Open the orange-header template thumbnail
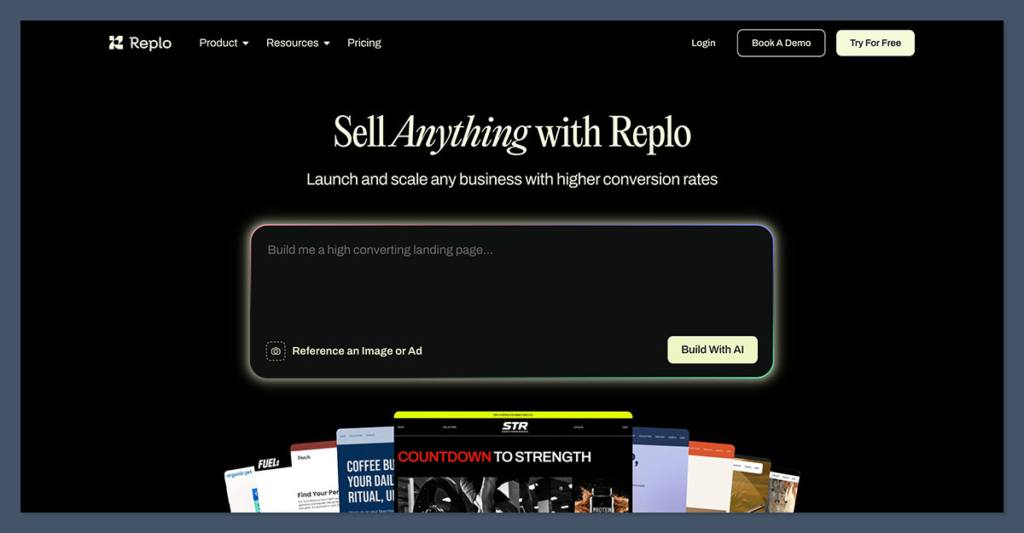The width and height of the screenshot is (1024, 533). tap(711, 477)
